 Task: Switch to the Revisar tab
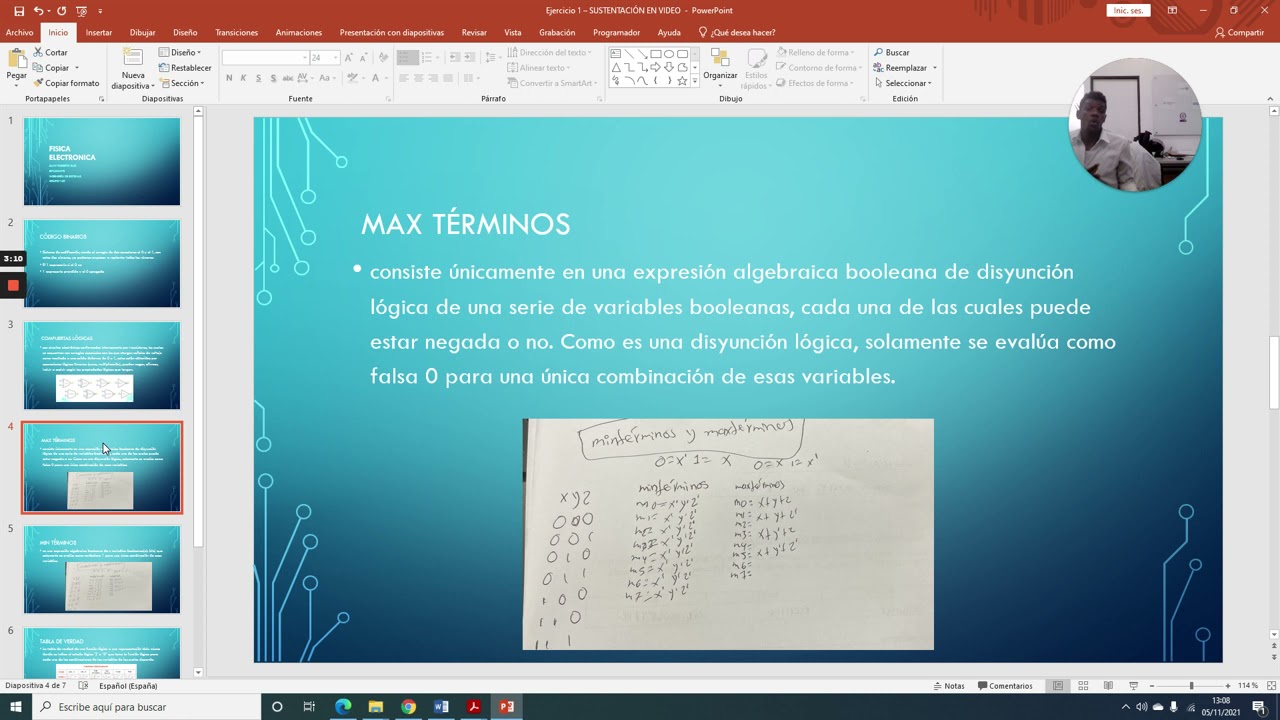point(474,32)
